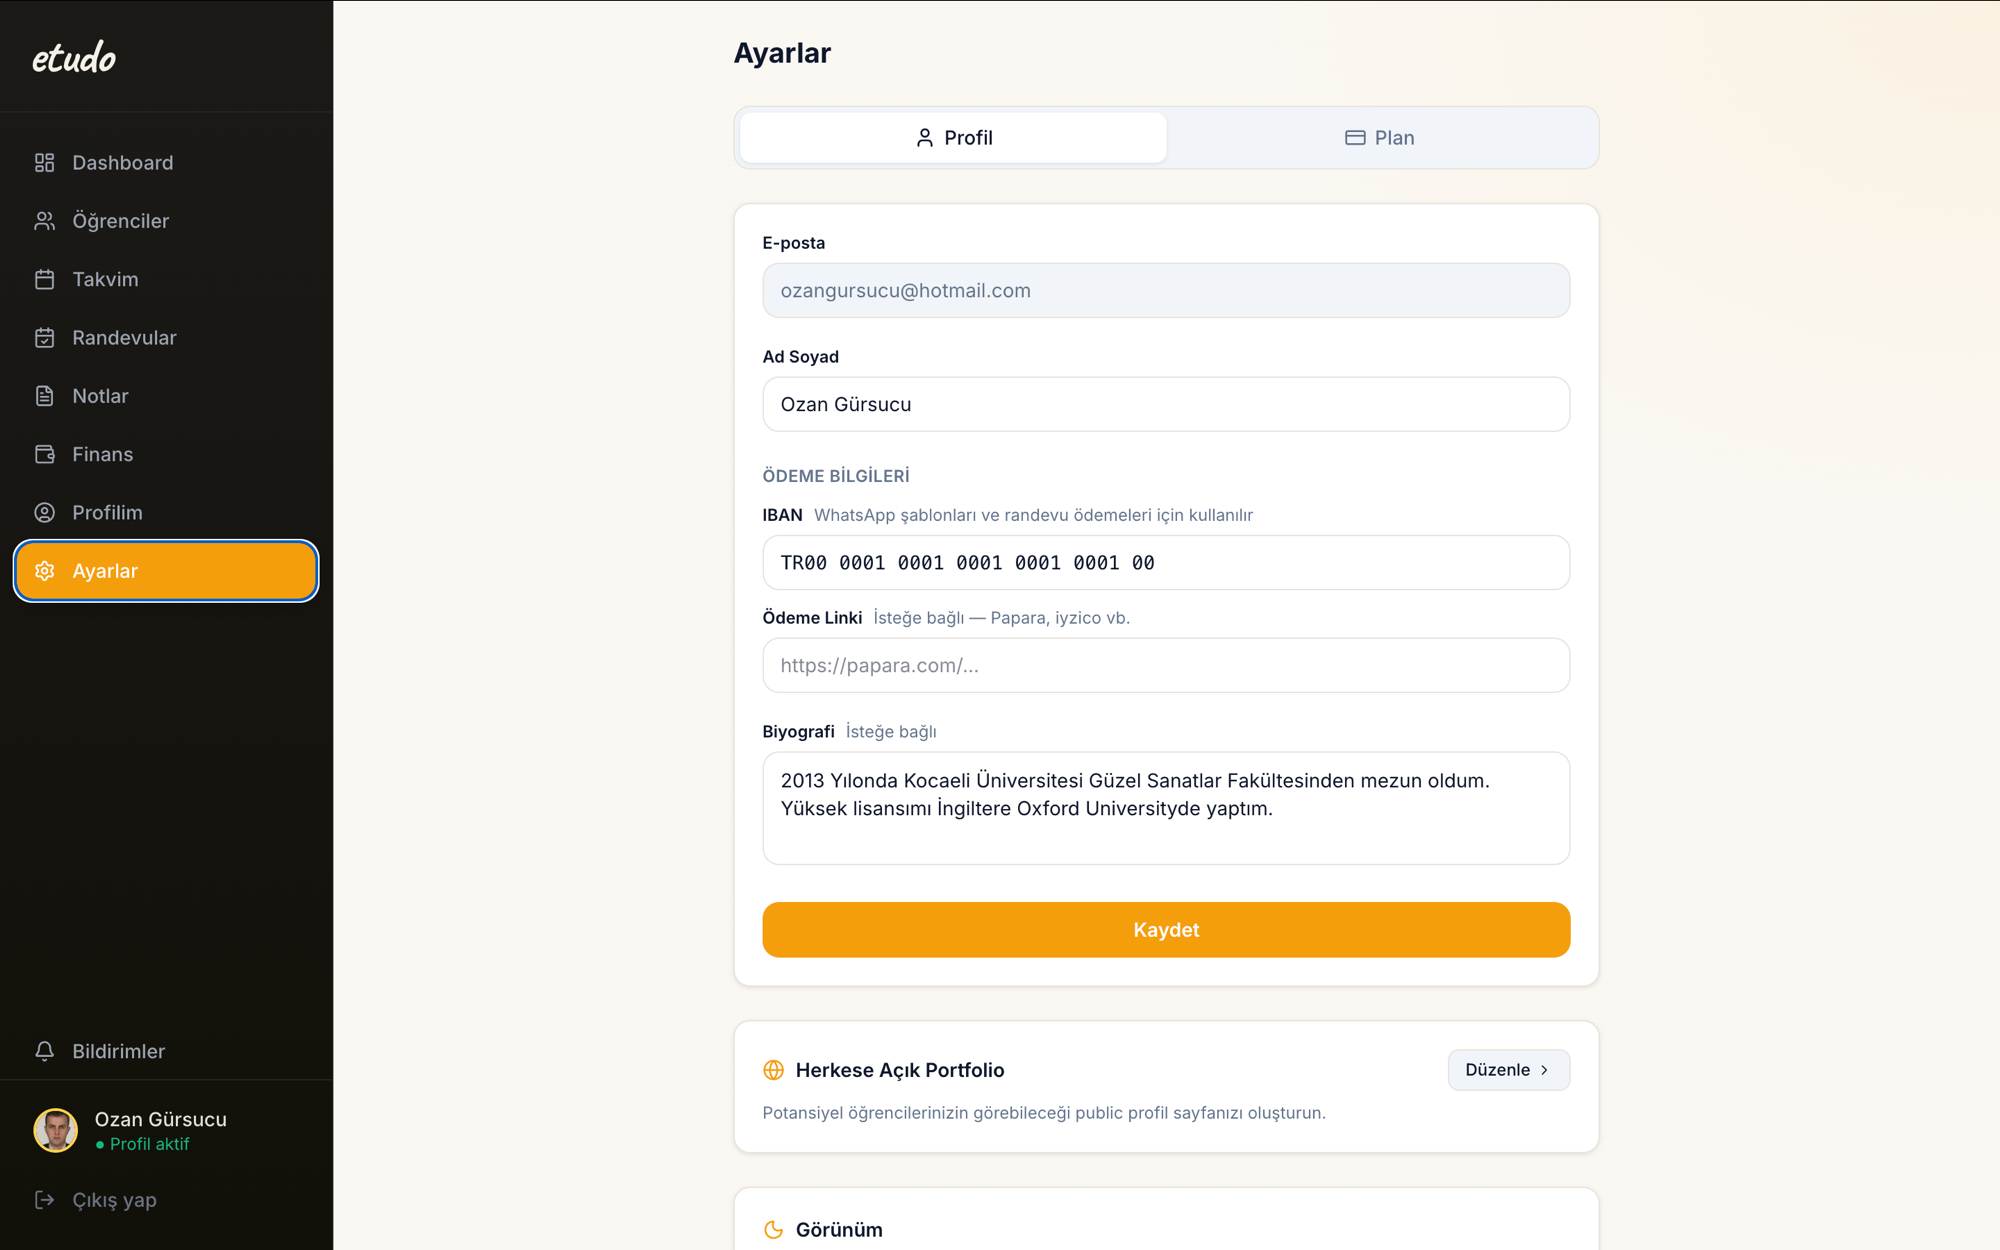This screenshot has height=1250, width=2000.
Task: Click the Profilim user-circle icon
Action: coord(44,513)
